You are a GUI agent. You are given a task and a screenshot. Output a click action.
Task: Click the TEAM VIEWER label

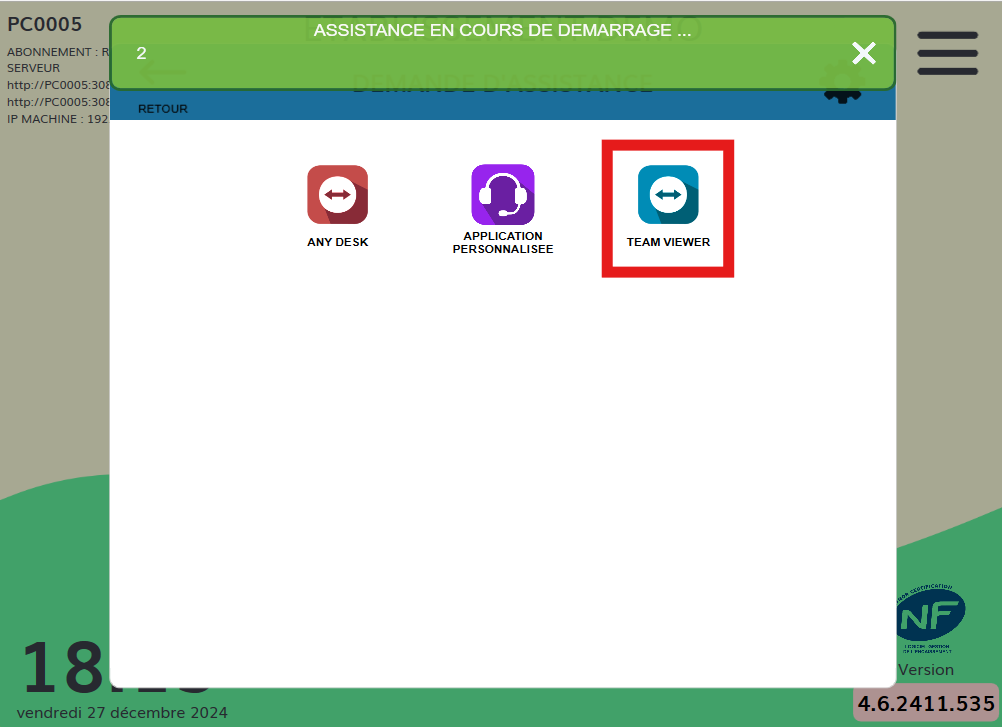pos(668,242)
